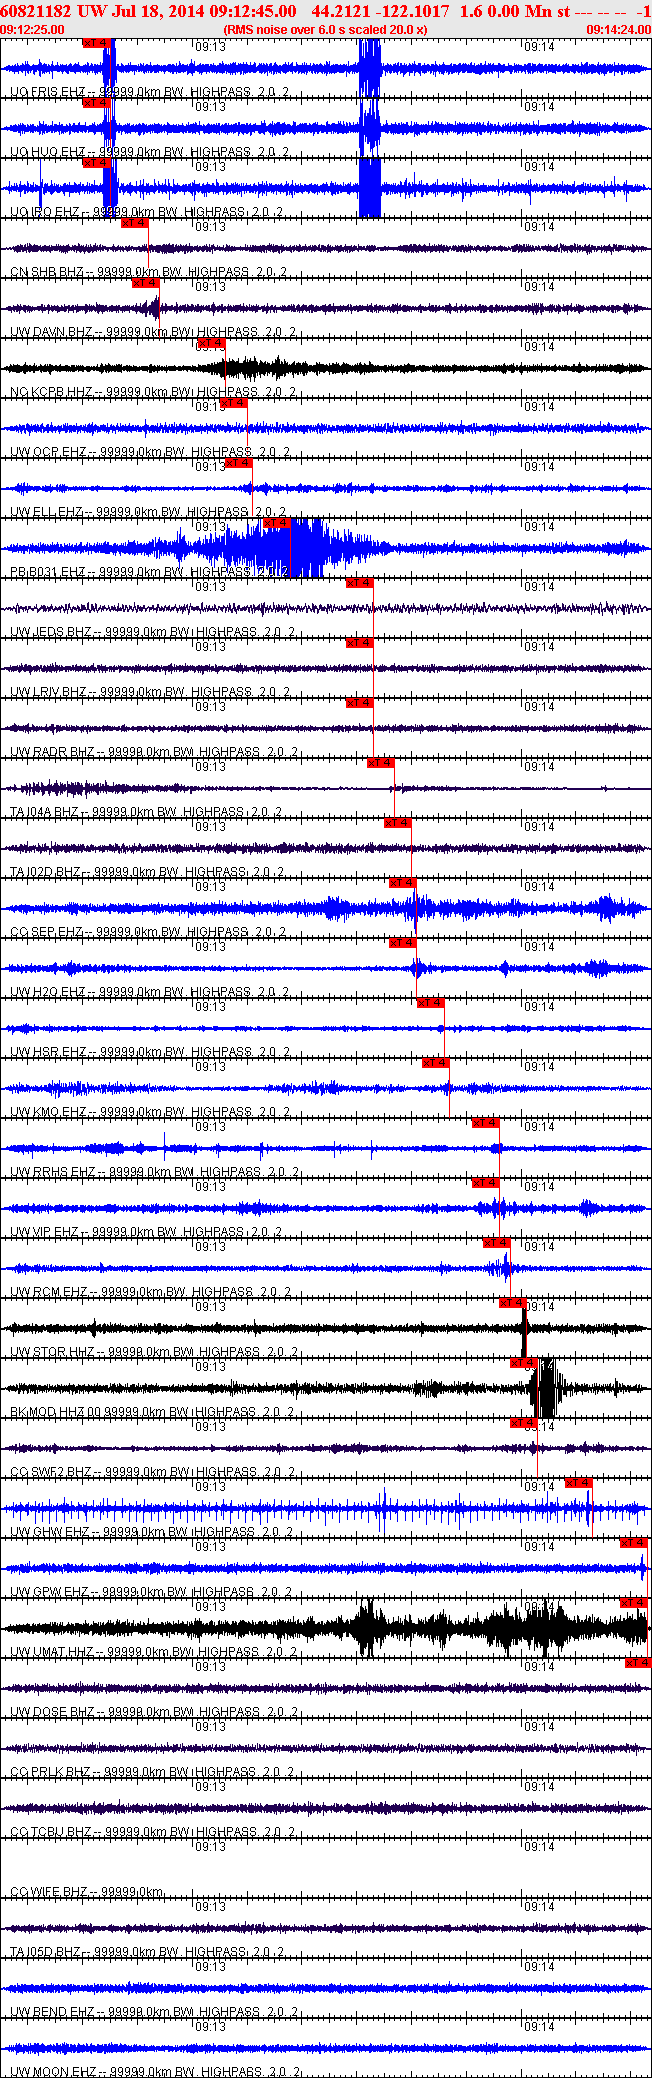The height and width of the screenshot is (2078, 652).
Task: Click the red pick flag on UW OCP trace
Action: pyautogui.click(x=234, y=403)
